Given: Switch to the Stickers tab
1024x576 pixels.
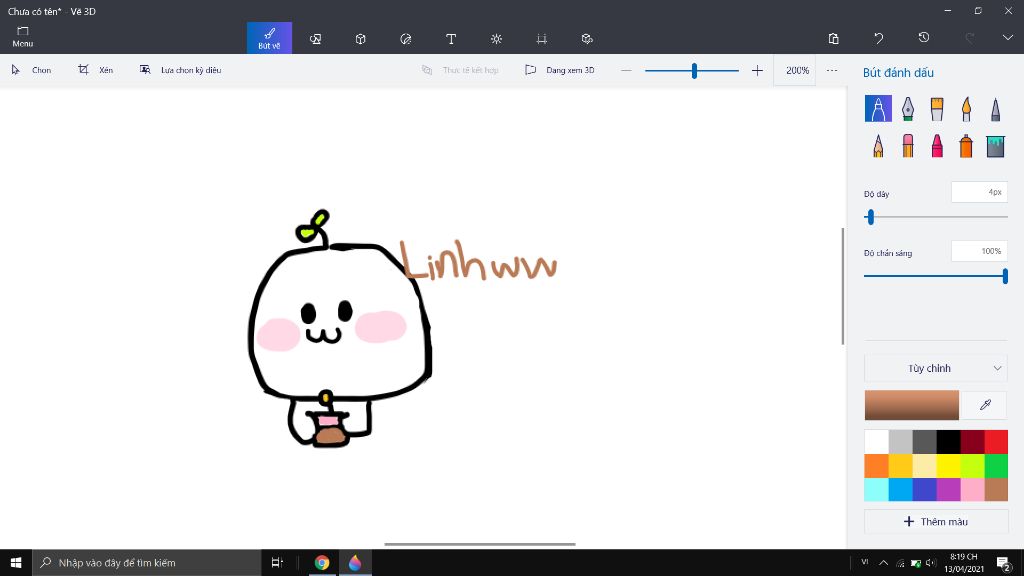Looking at the screenshot, I should [x=406, y=39].
